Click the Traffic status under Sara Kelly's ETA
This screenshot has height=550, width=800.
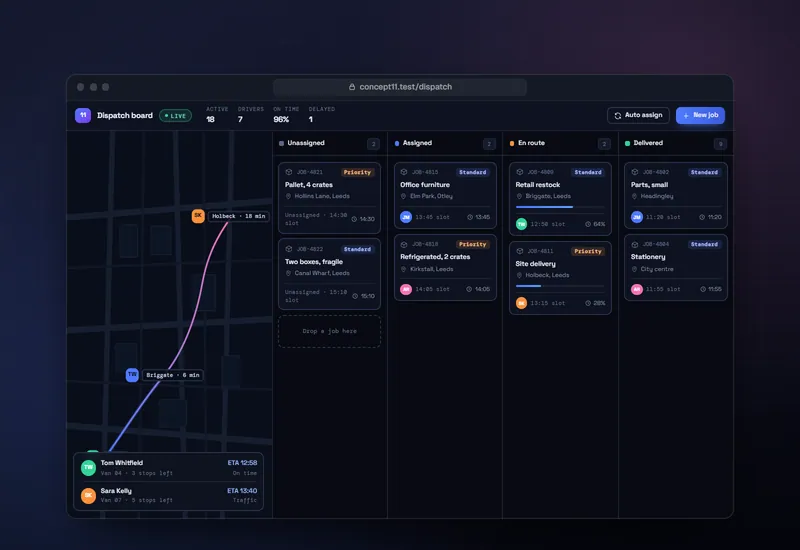point(245,501)
